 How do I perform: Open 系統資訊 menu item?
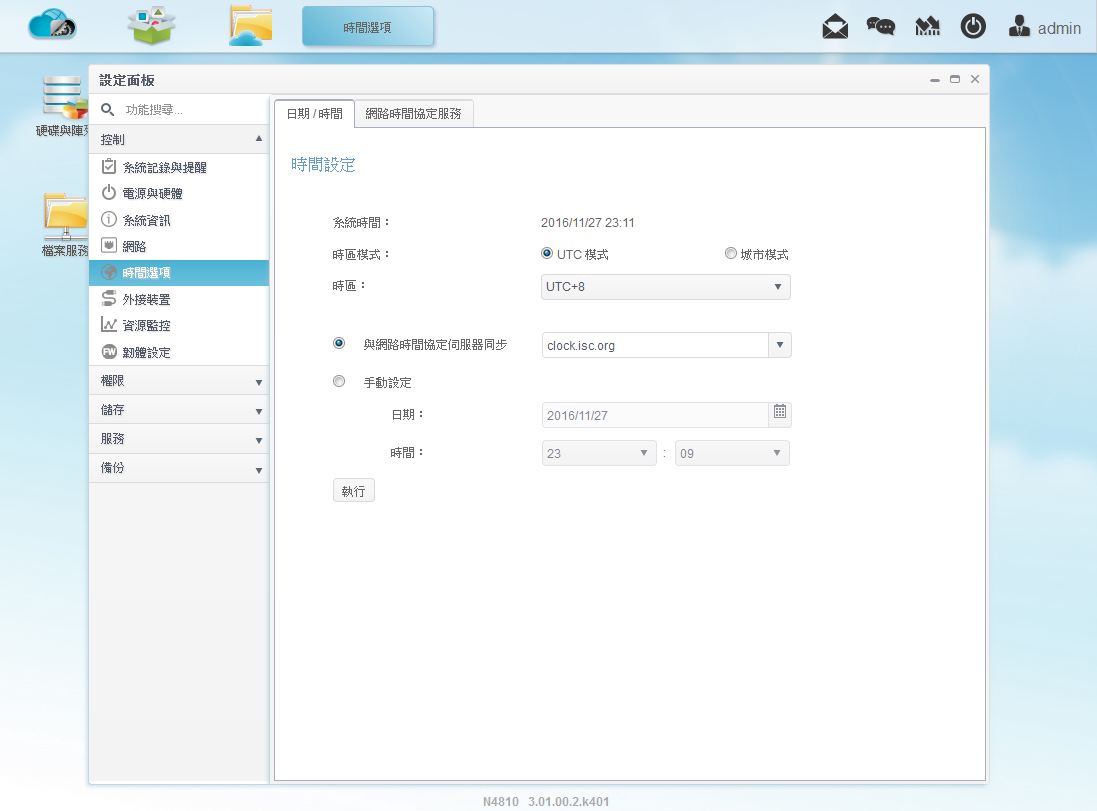(x=179, y=220)
